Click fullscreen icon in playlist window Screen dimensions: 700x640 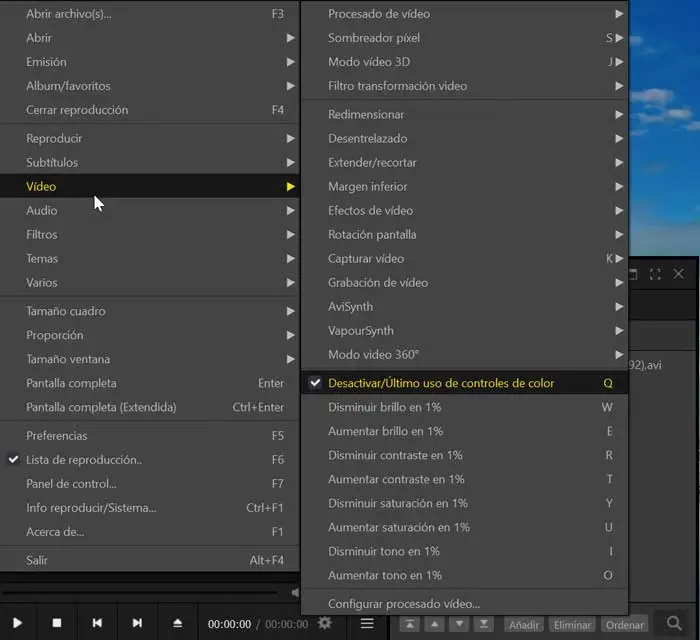[x=655, y=274]
